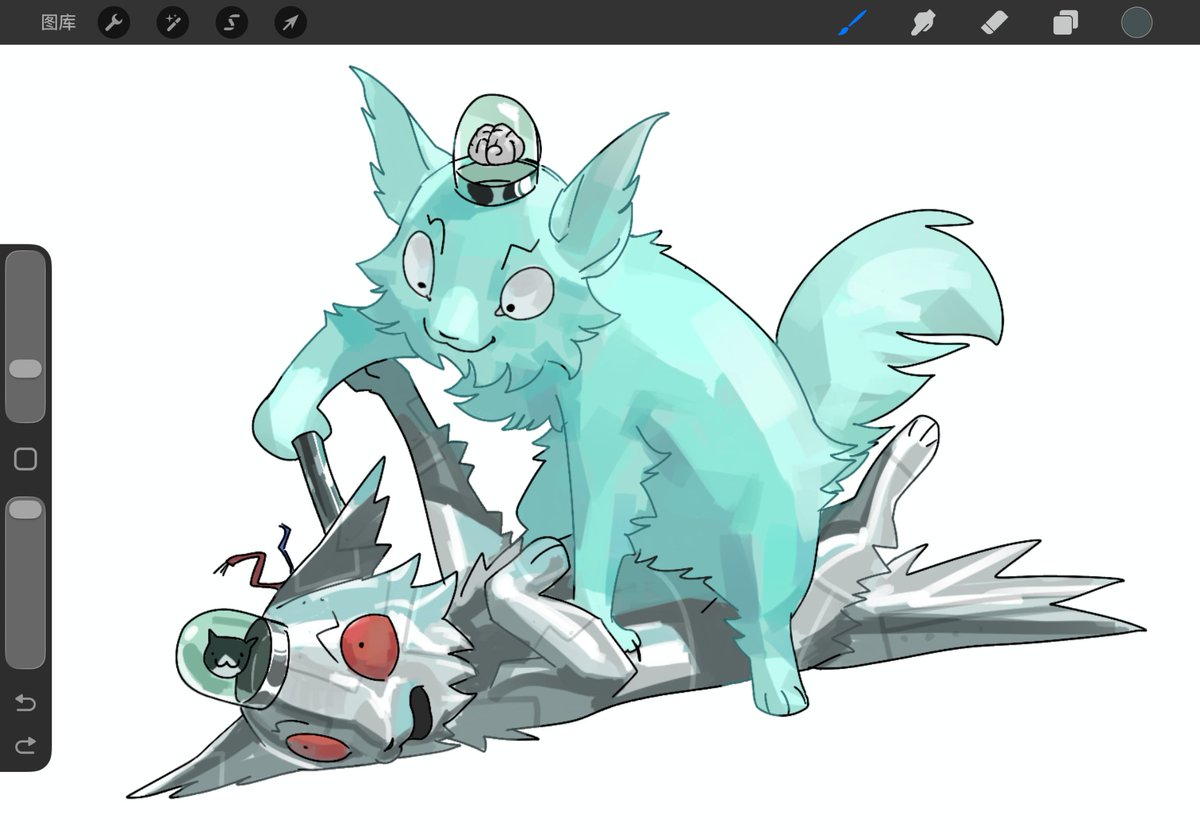Open the 图库 gallery
This screenshot has width=1200, height=834.
point(58,22)
